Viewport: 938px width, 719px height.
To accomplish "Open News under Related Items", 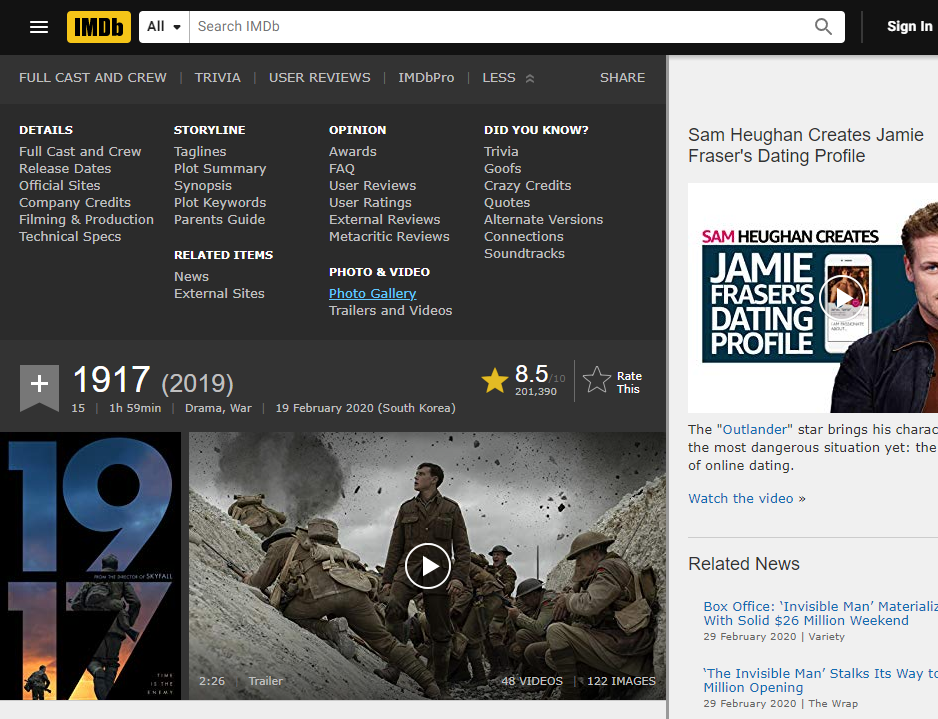I will (191, 276).
